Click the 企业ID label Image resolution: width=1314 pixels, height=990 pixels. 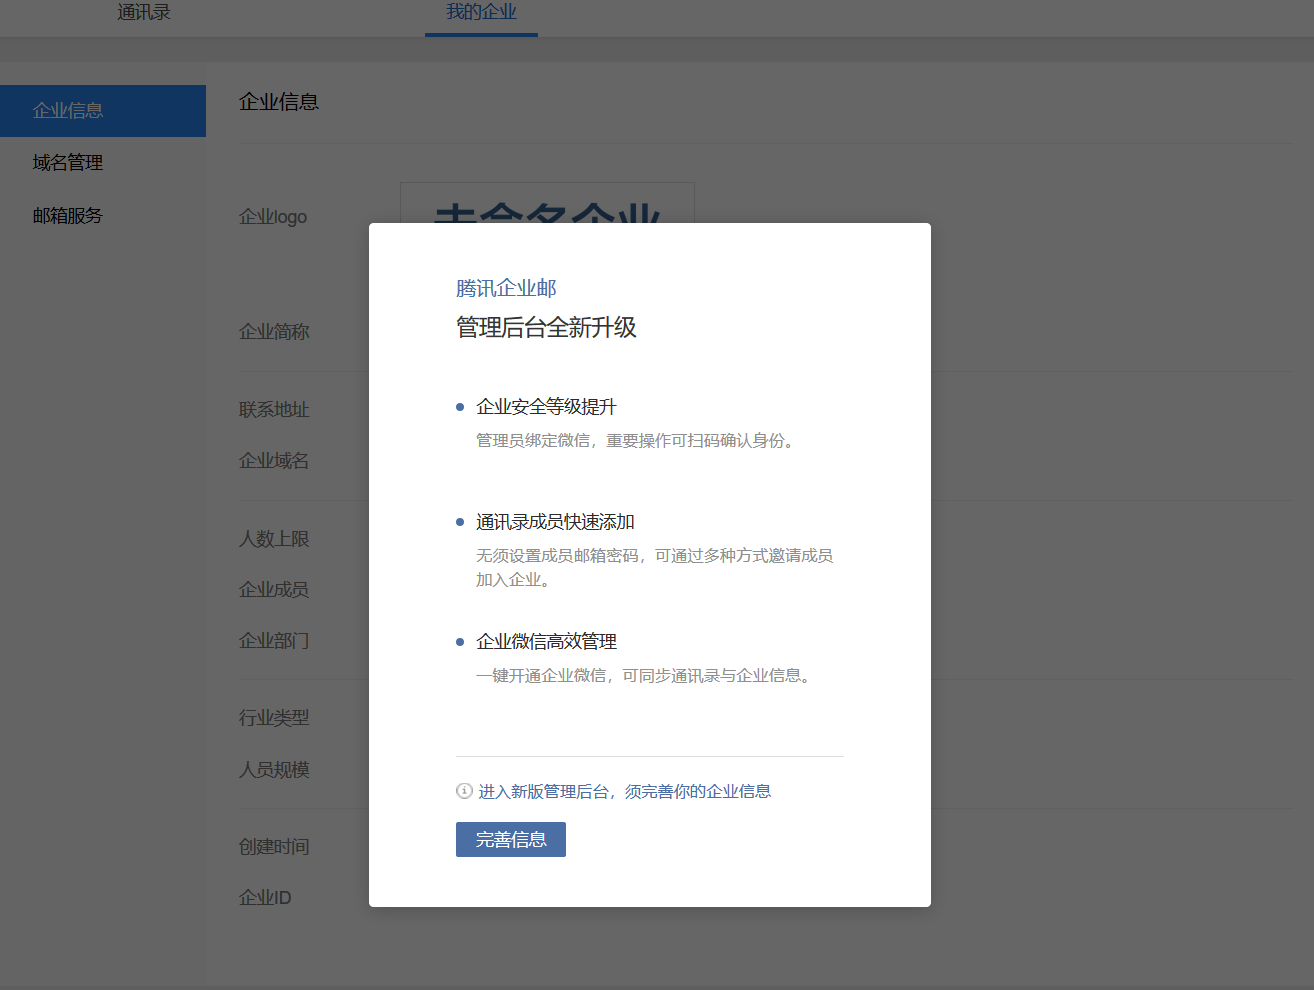(265, 898)
